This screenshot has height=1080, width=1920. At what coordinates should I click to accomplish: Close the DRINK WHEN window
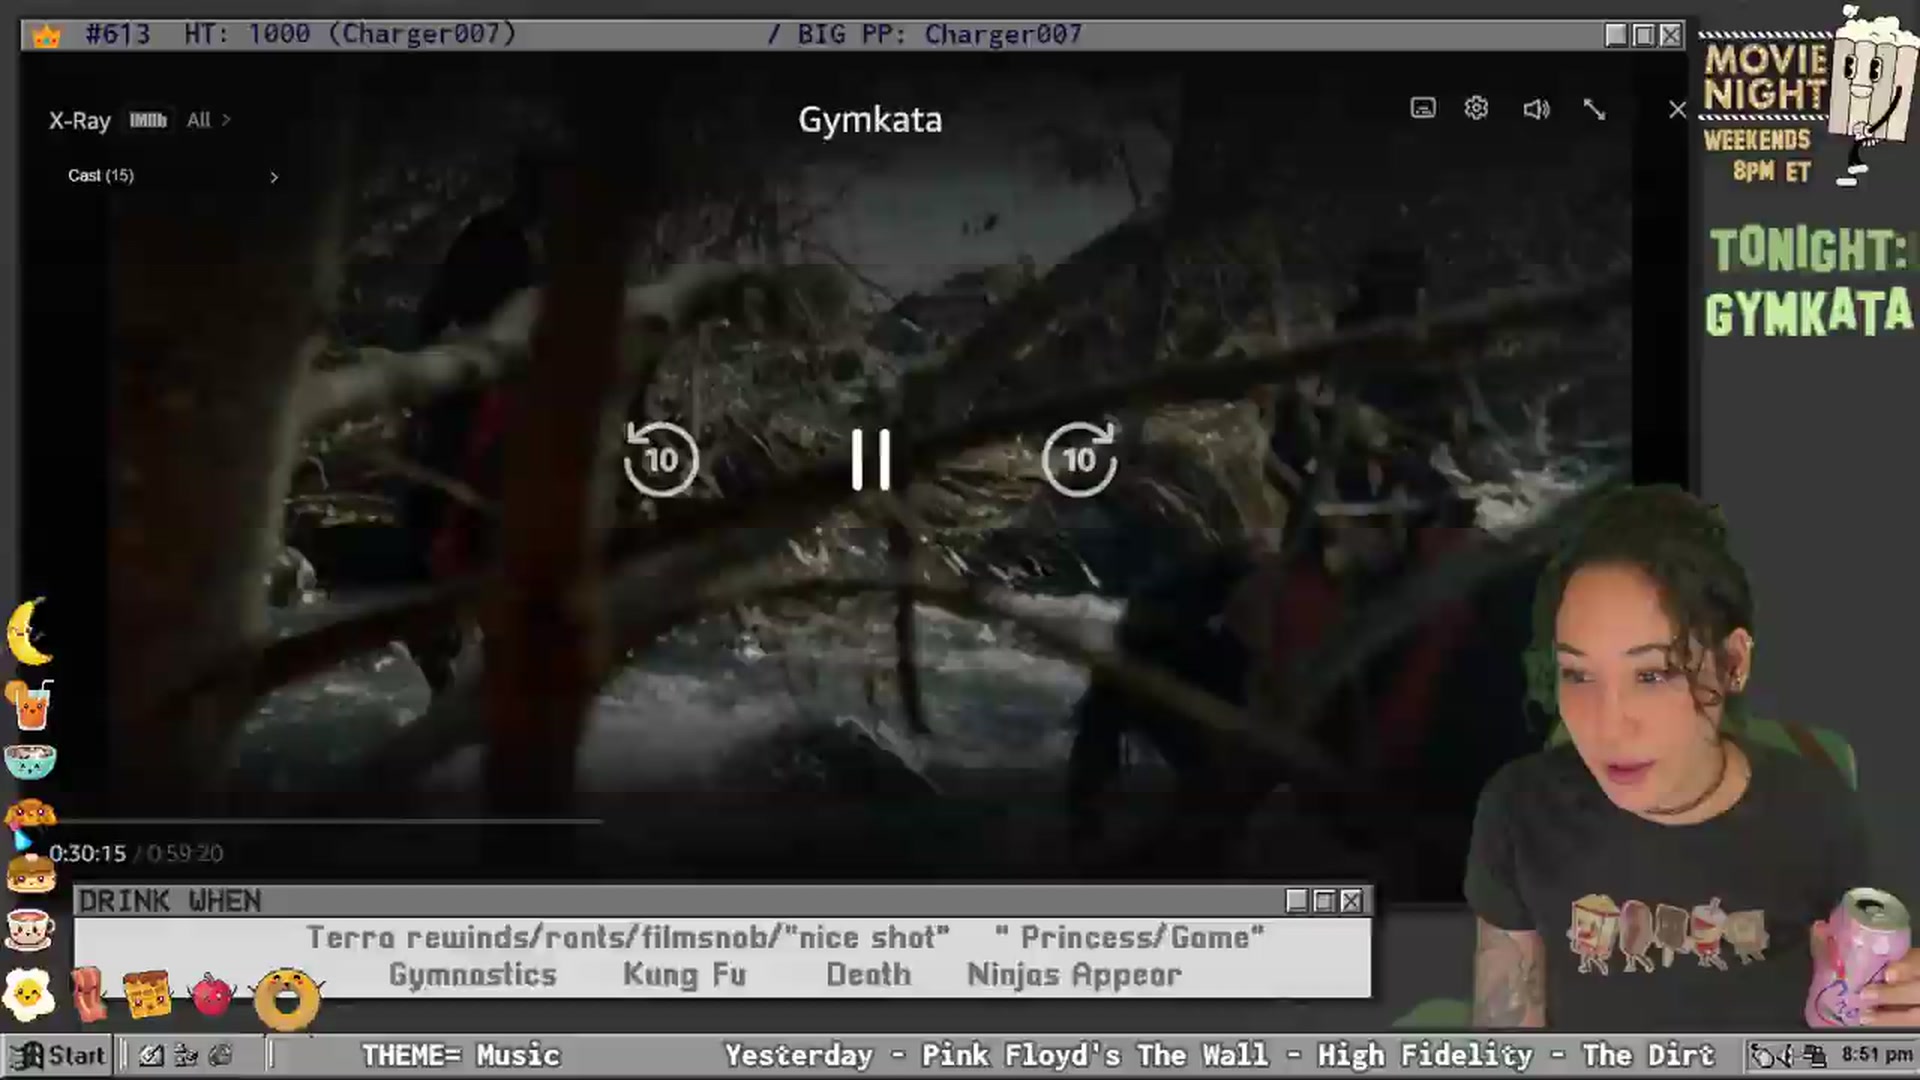click(x=1351, y=901)
